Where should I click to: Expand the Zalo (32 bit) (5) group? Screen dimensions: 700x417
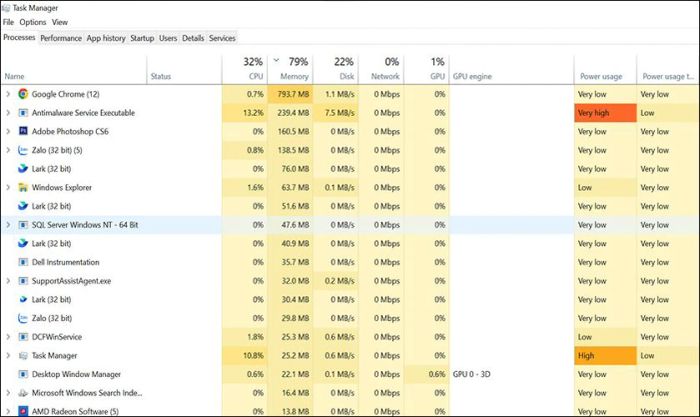(8, 150)
